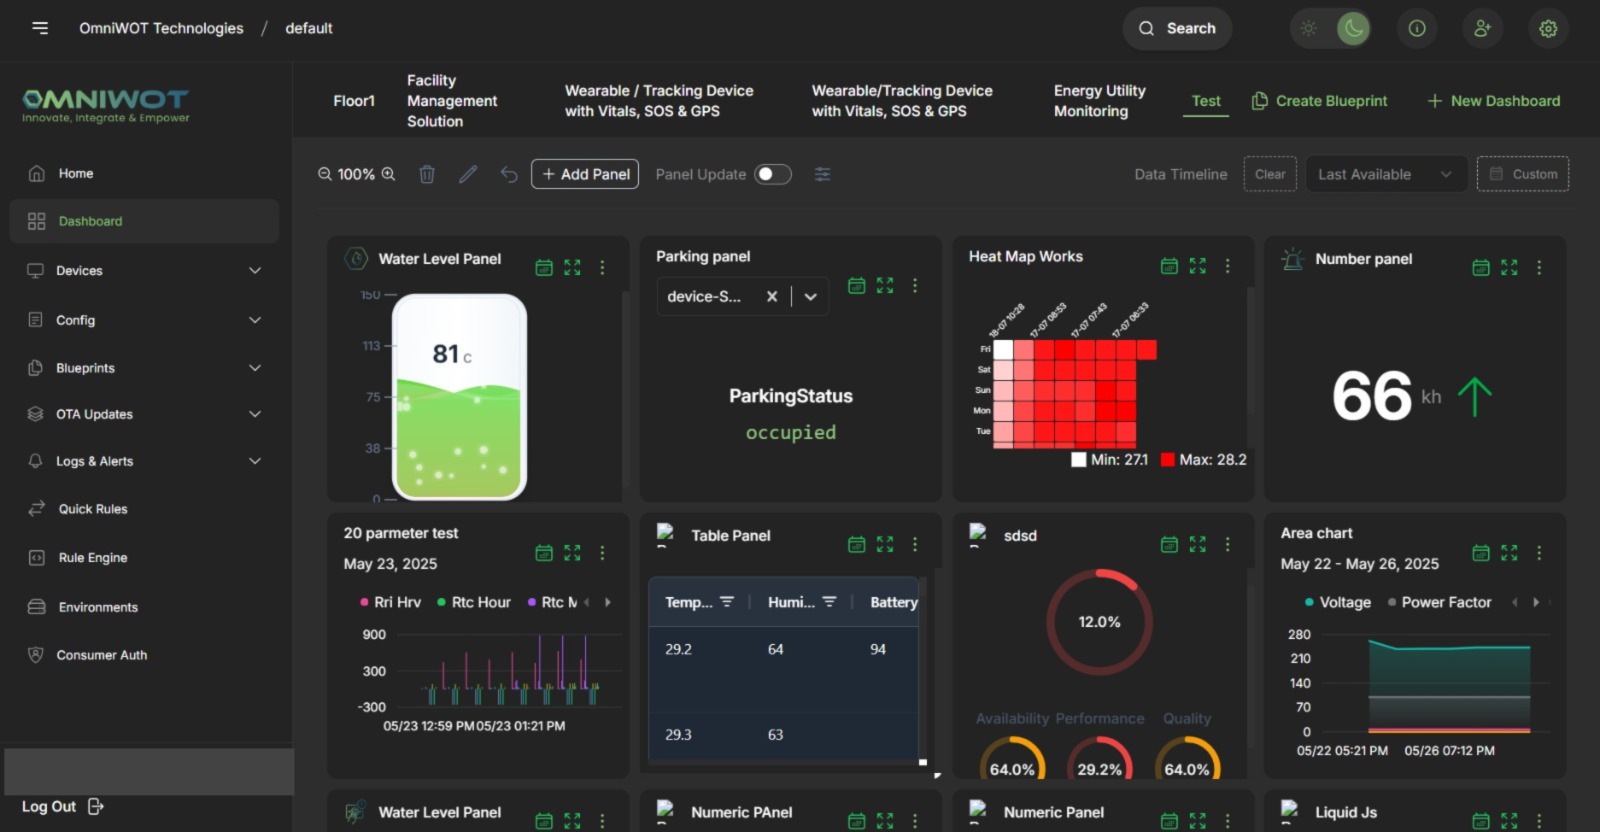
Task: Open Environments in sidebar
Action: [x=144, y=607]
